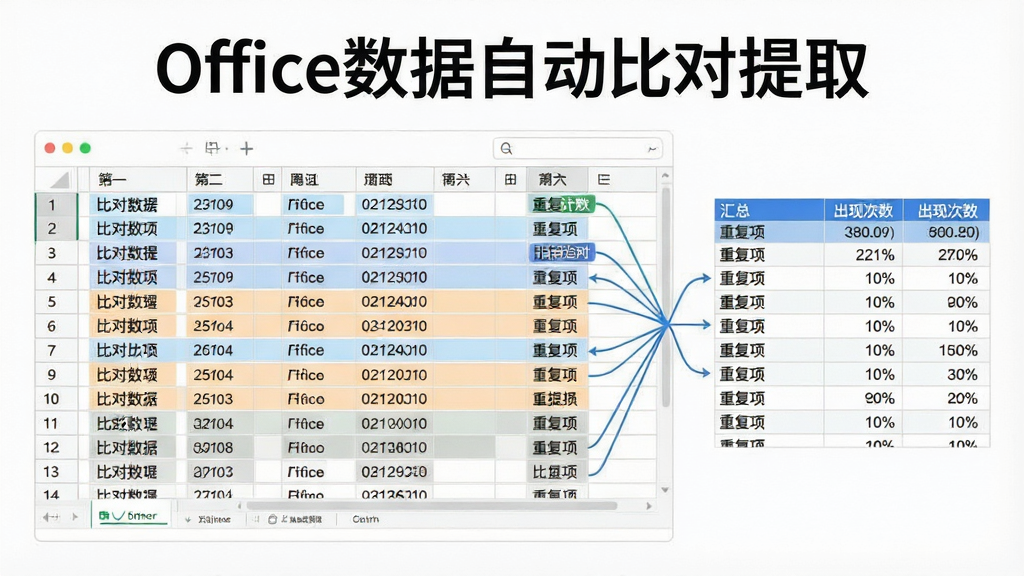The width and height of the screenshot is (1024, 576).
Task: Click the layout icon at right of header row
Action: pos(604,179)
